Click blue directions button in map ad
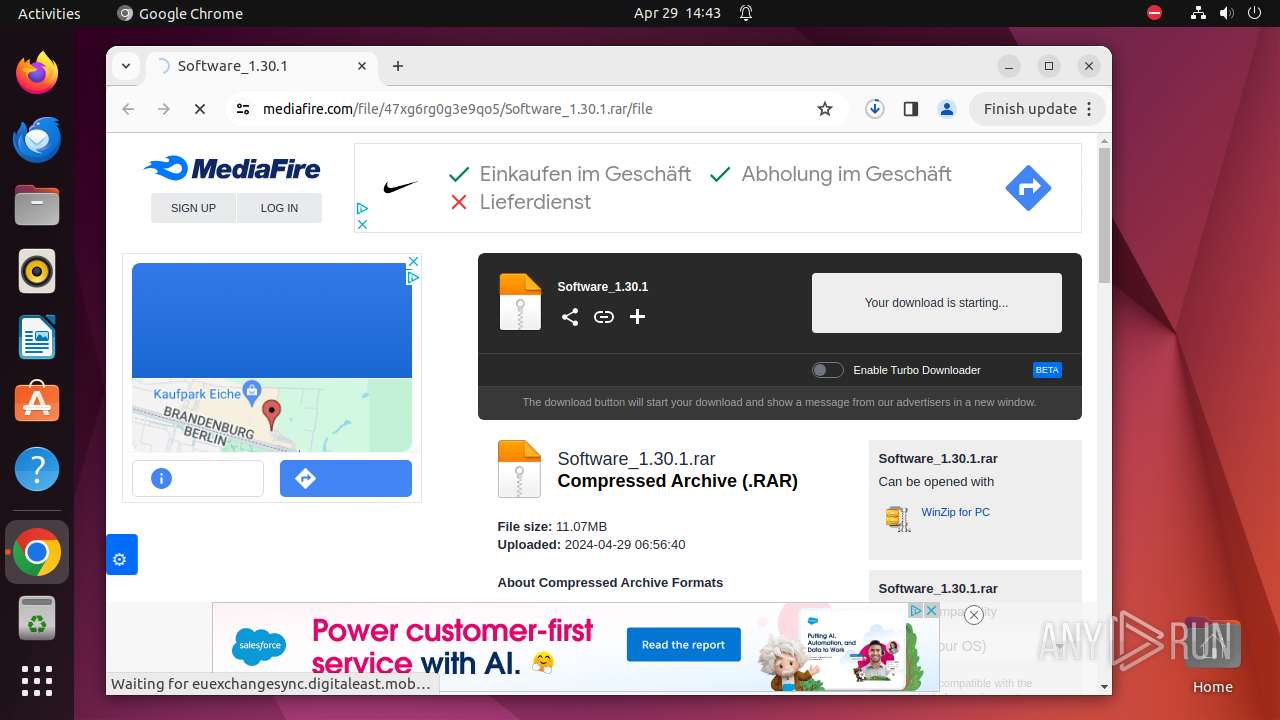Viewport: 1280px width, 720px height. click(x=346, y=478)
